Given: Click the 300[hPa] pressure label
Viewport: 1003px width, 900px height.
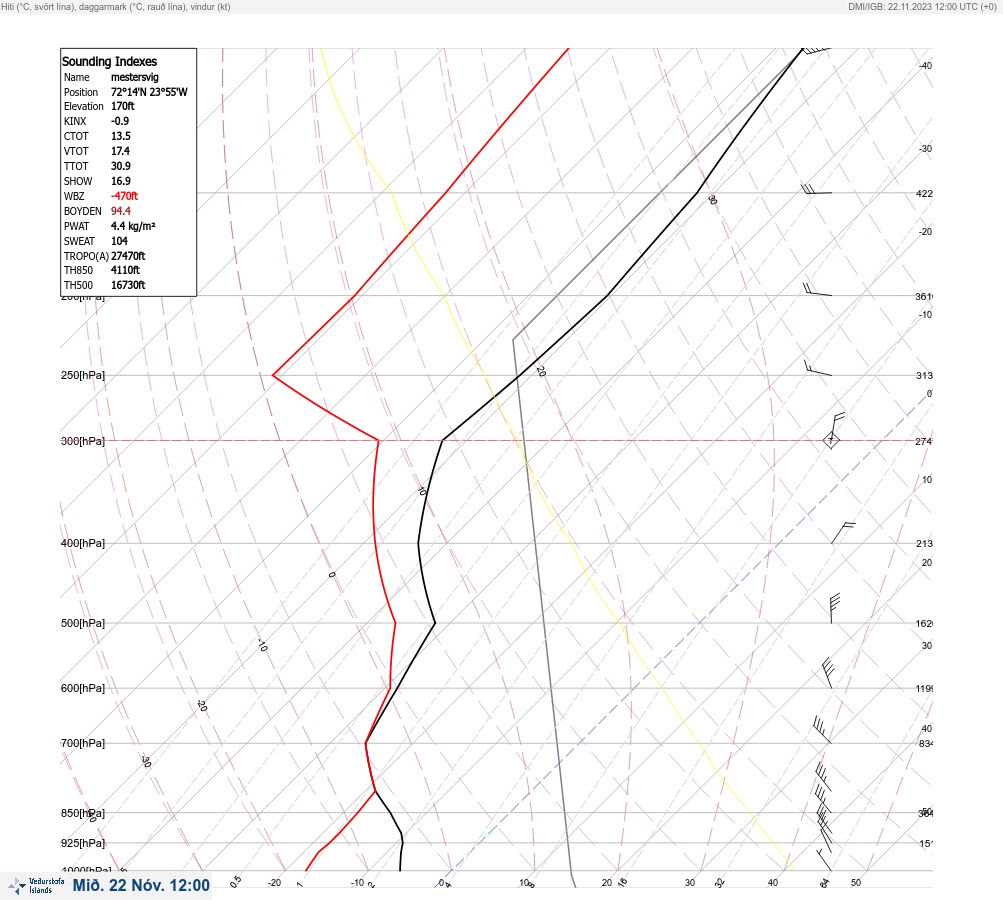Looking at the screenshot, I should coord(83,441).
